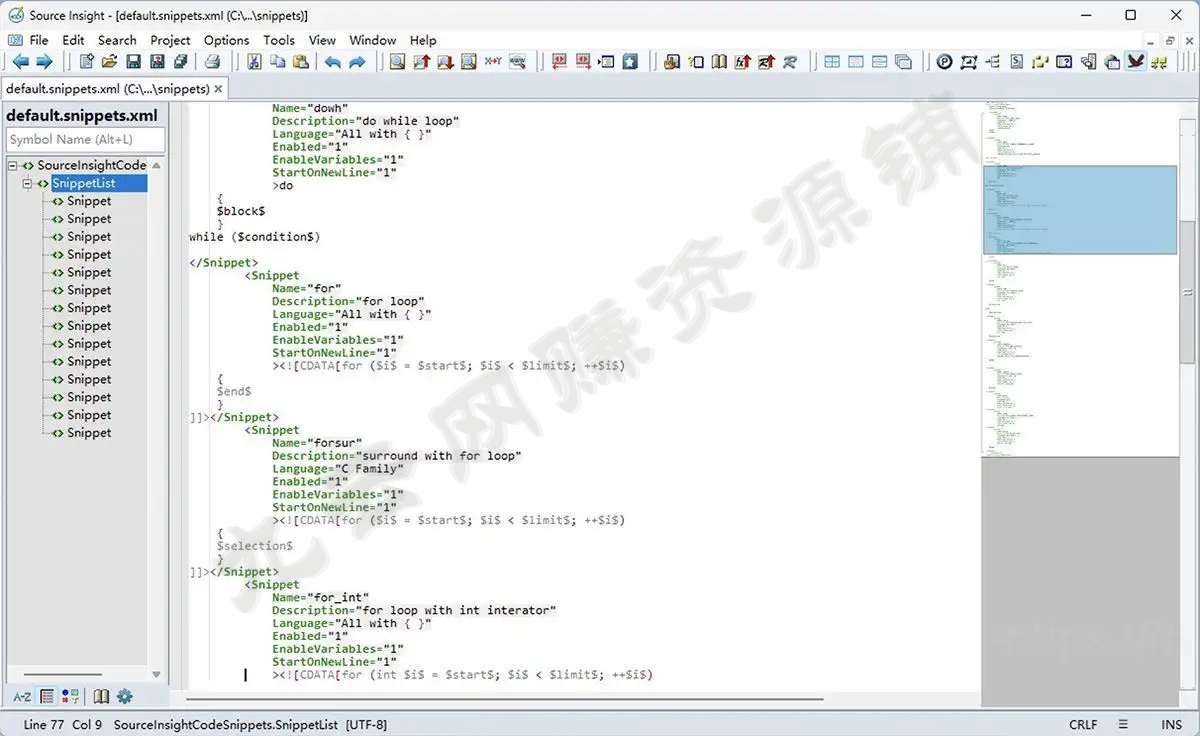Go back with the blue left arrow
Screen dimensions: 1200x736
coord(21,62)
